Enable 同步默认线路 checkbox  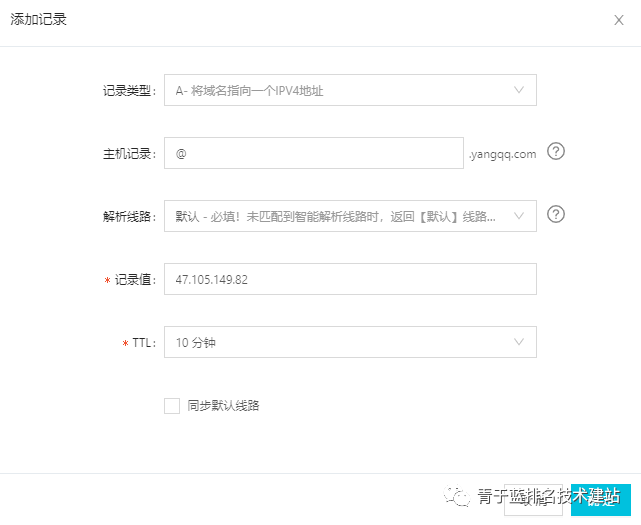172,406
